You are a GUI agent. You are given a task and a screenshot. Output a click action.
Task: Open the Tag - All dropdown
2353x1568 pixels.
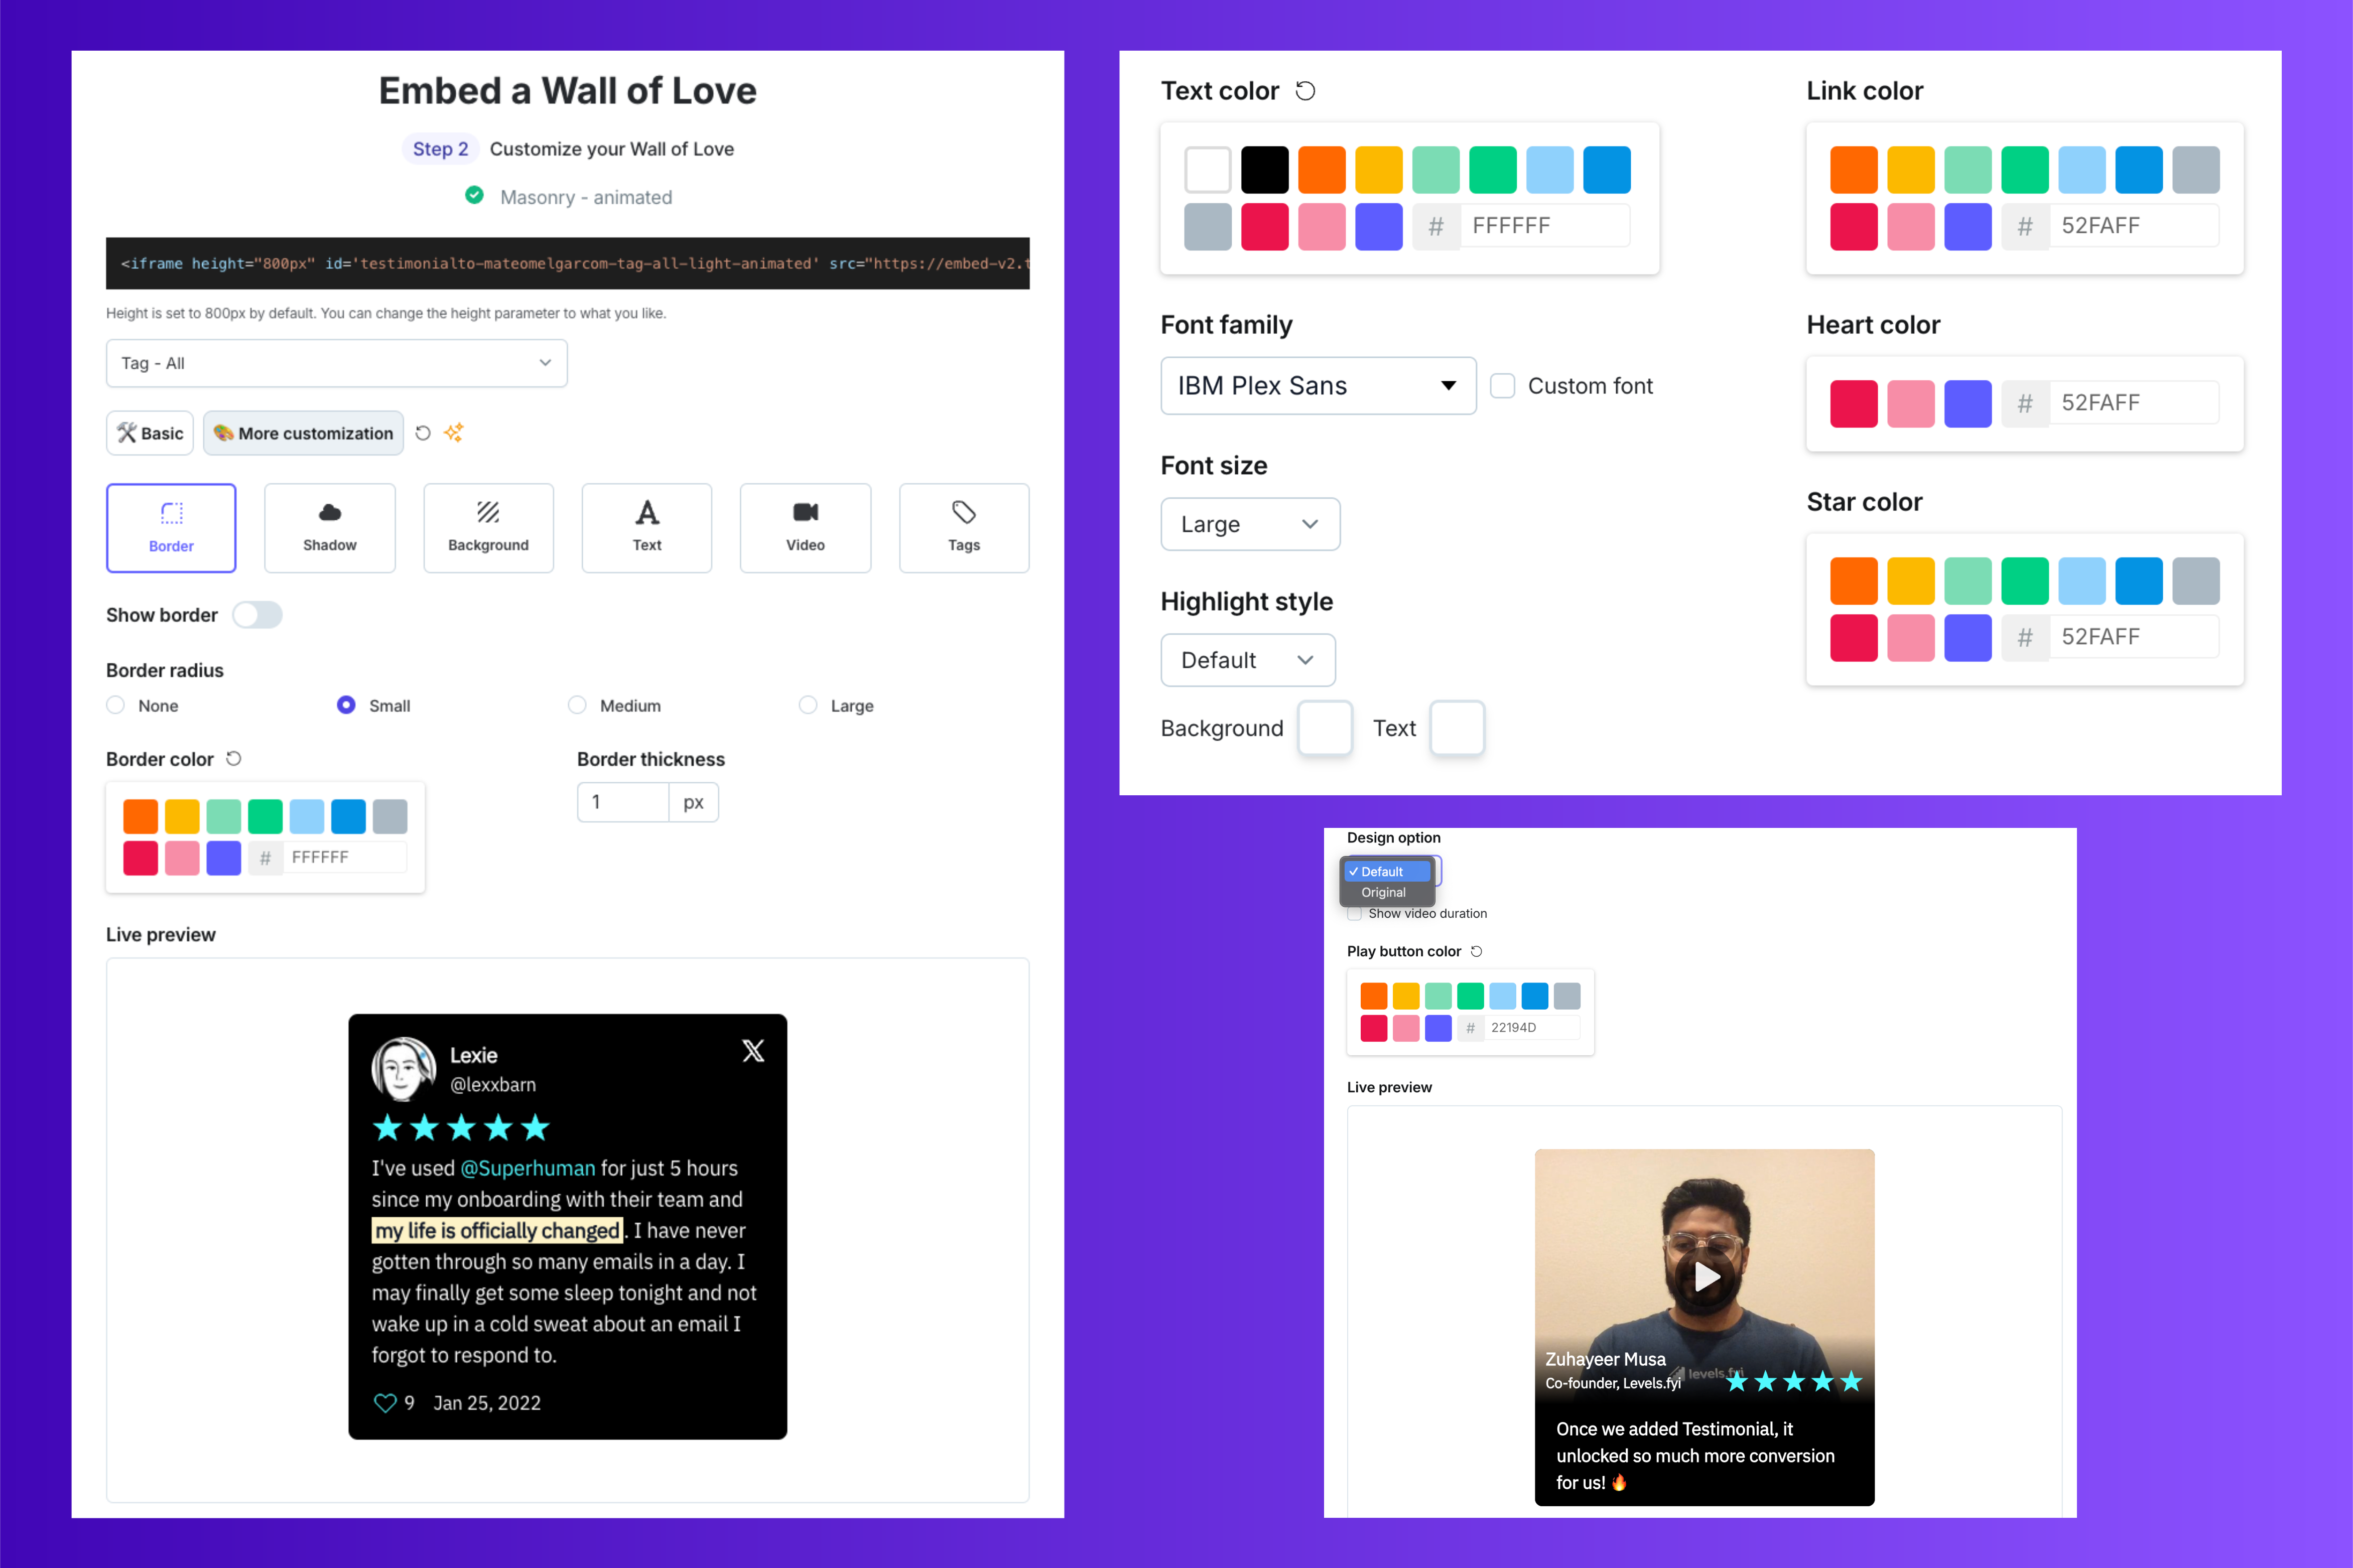(x=336, y=363)
